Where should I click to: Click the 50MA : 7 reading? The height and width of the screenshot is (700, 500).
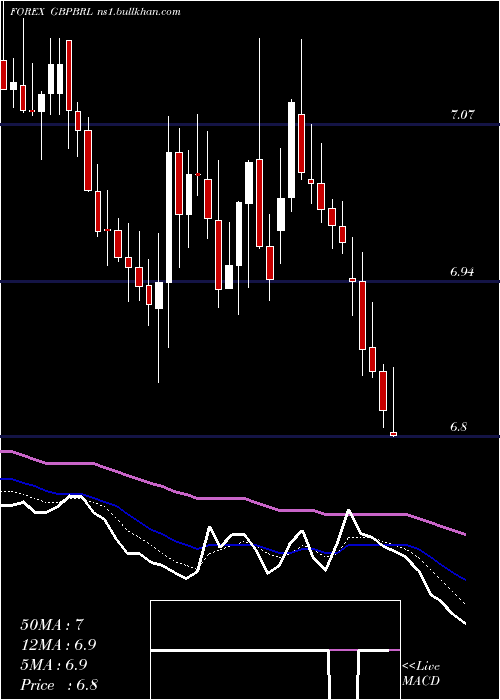click(52, 625)
